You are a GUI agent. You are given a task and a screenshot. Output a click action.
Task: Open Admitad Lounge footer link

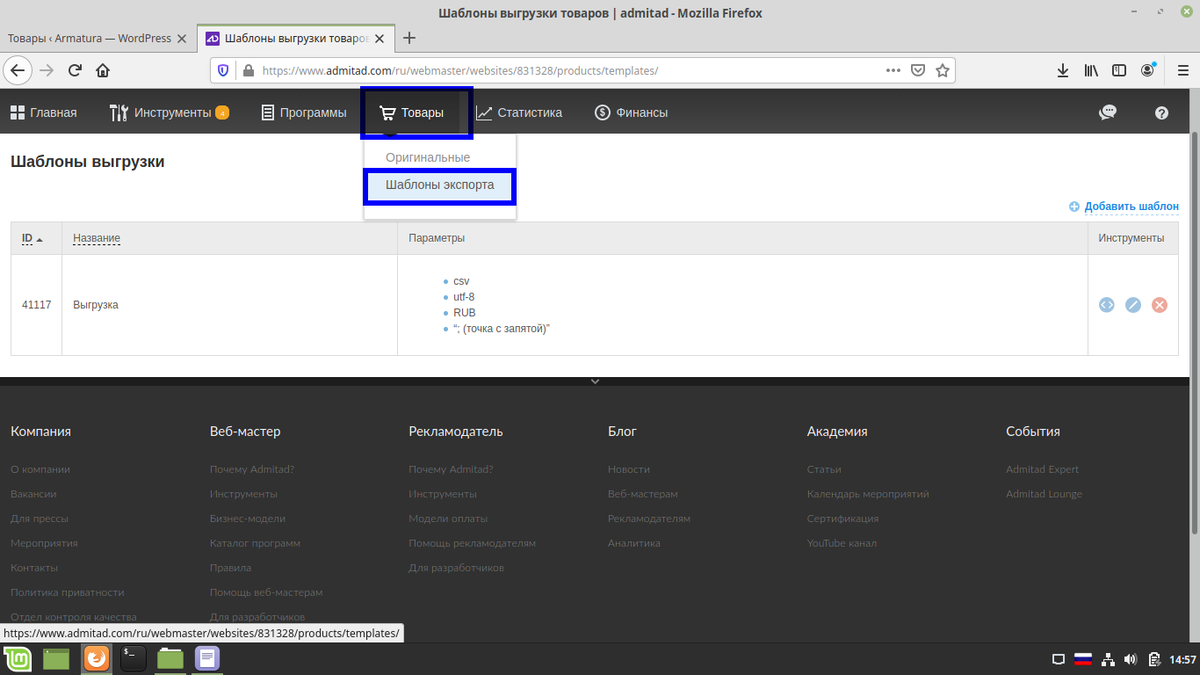1044,494
